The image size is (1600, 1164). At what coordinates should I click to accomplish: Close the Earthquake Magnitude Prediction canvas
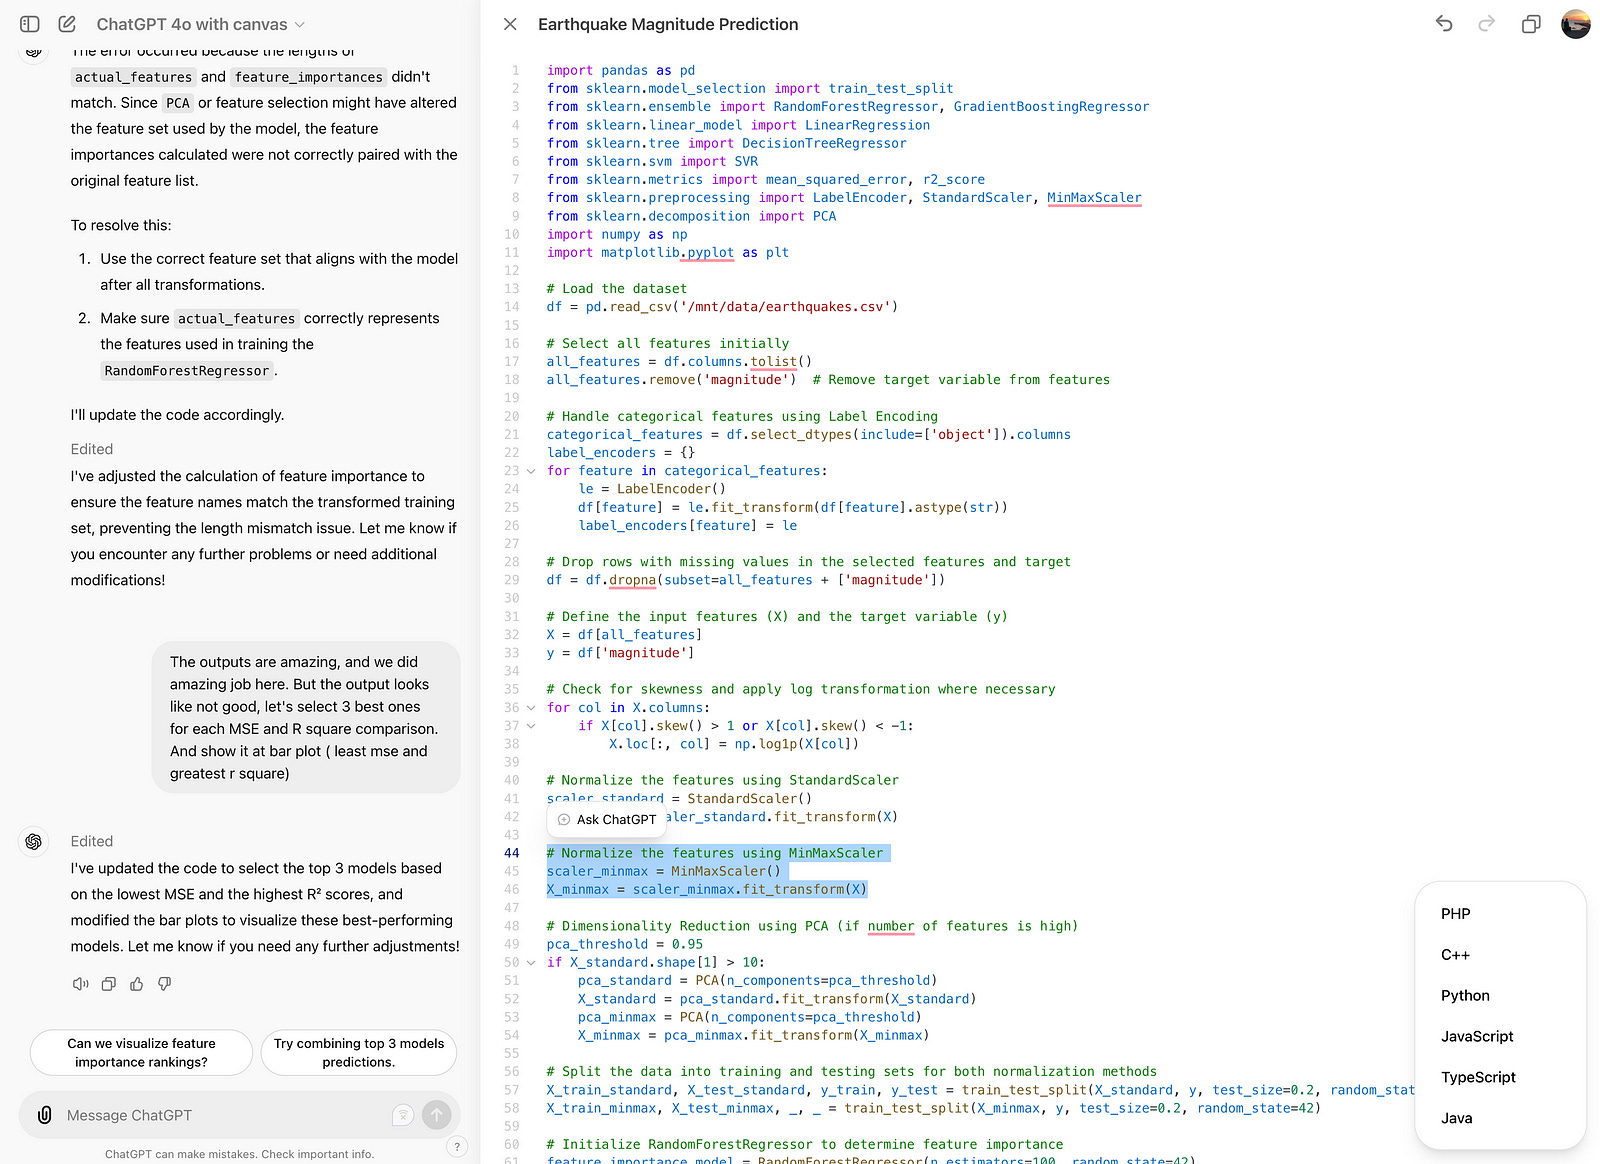(510, 24)
